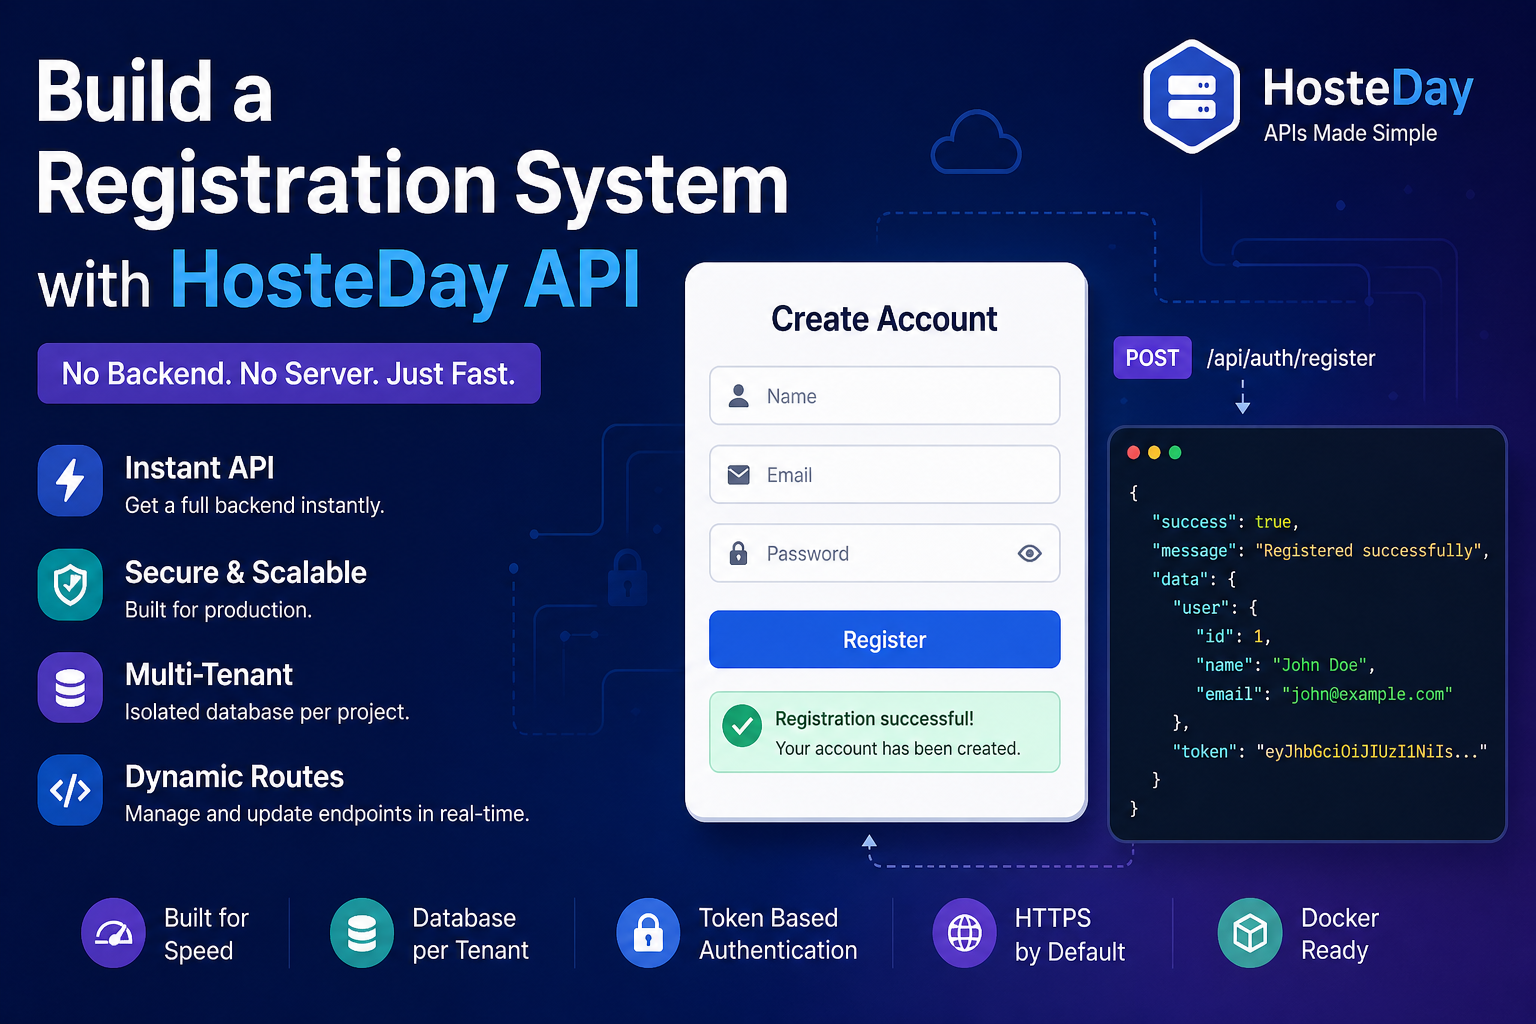Click Get a full backend instantly text
1536x1024 pixels.
255,506
